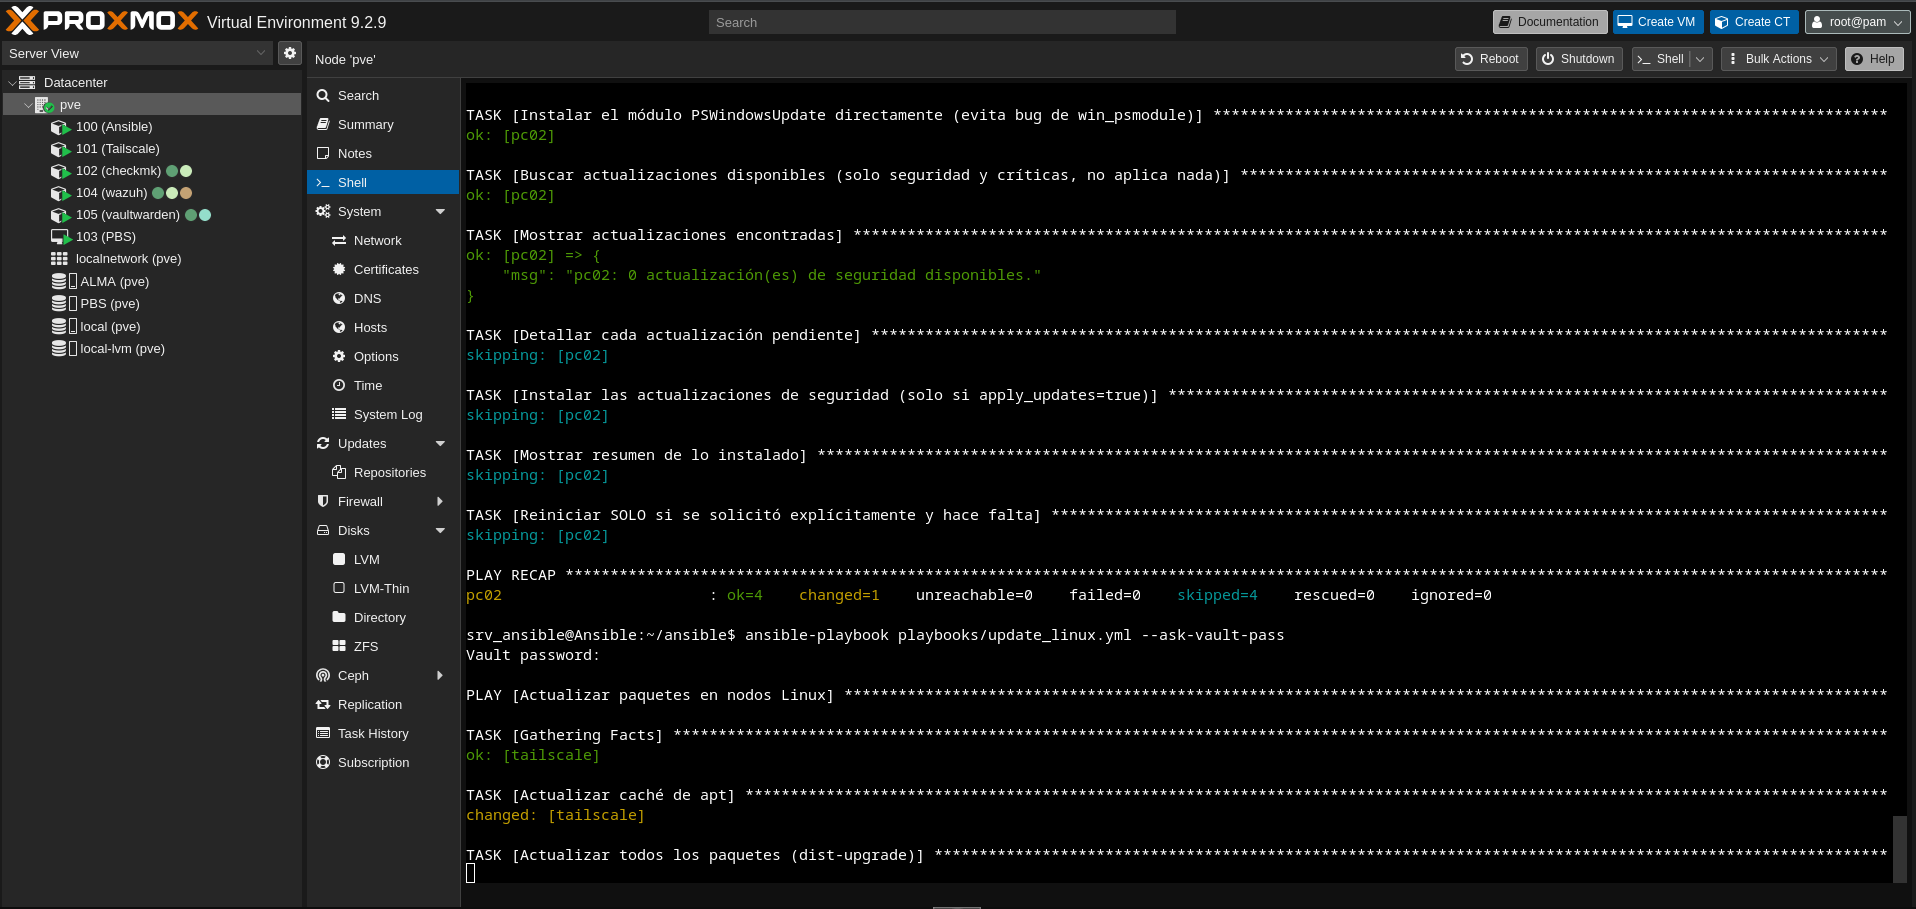This screenshot has height=909, width=1916.
Task: Click the Reboot button
Action: [1490, 59]
